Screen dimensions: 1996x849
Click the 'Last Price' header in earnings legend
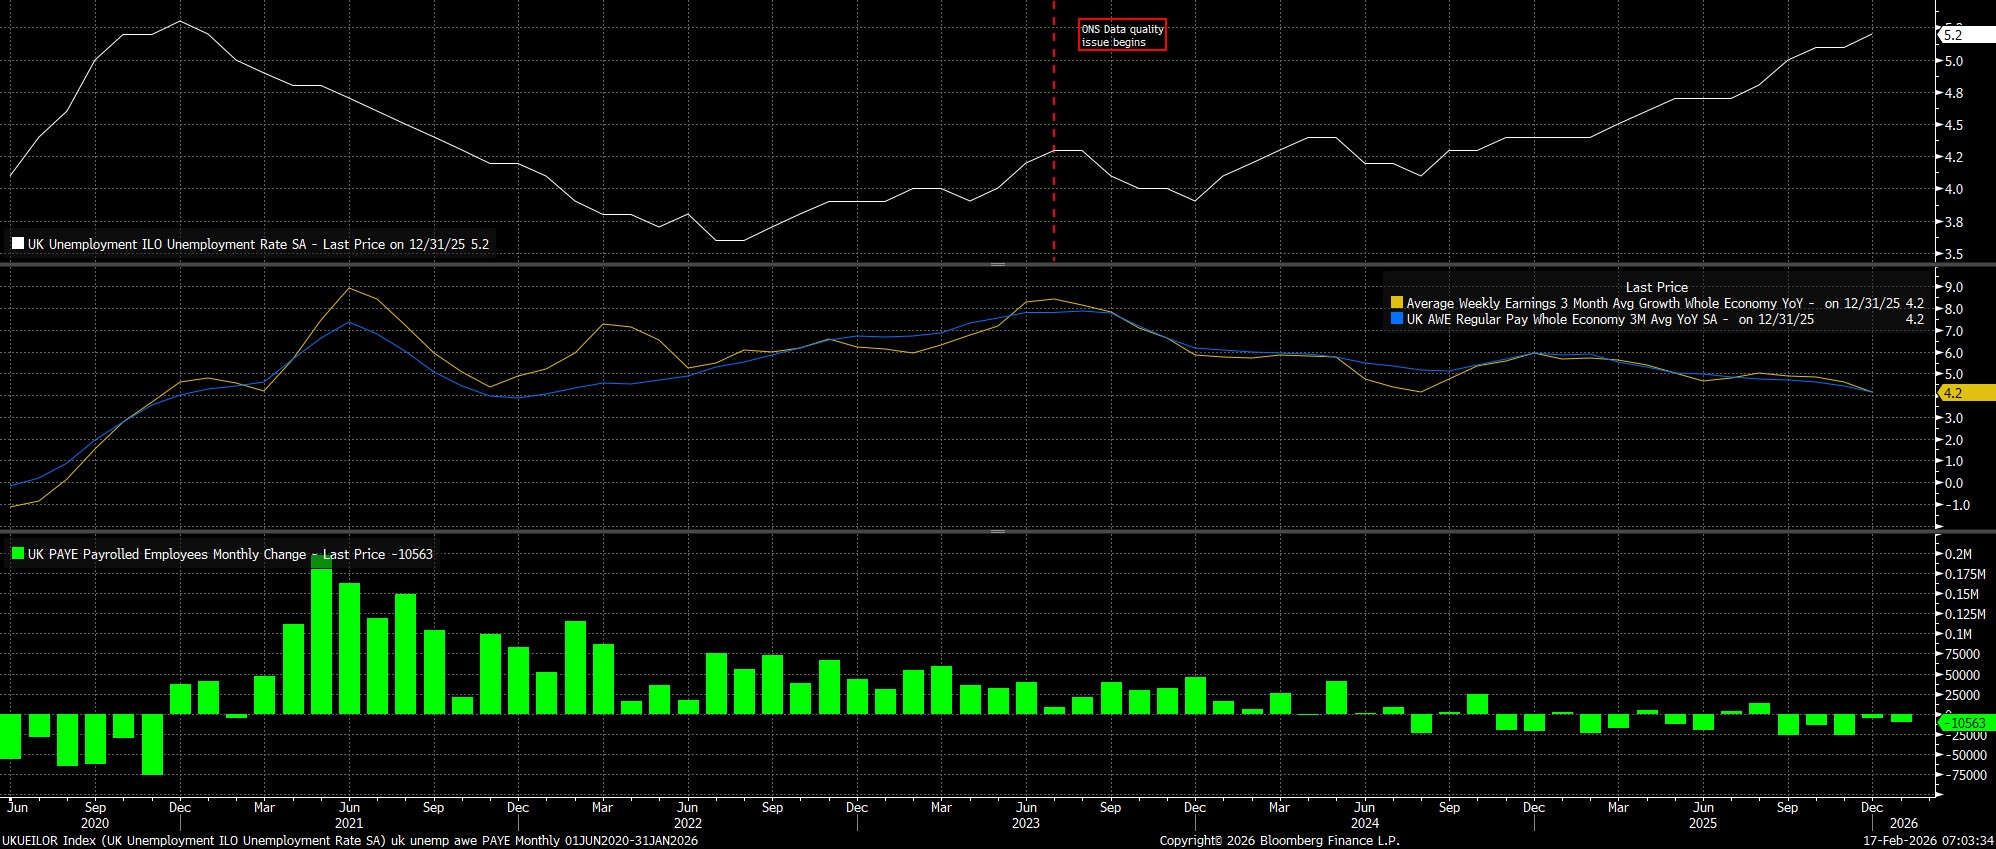pos(1656,287)
